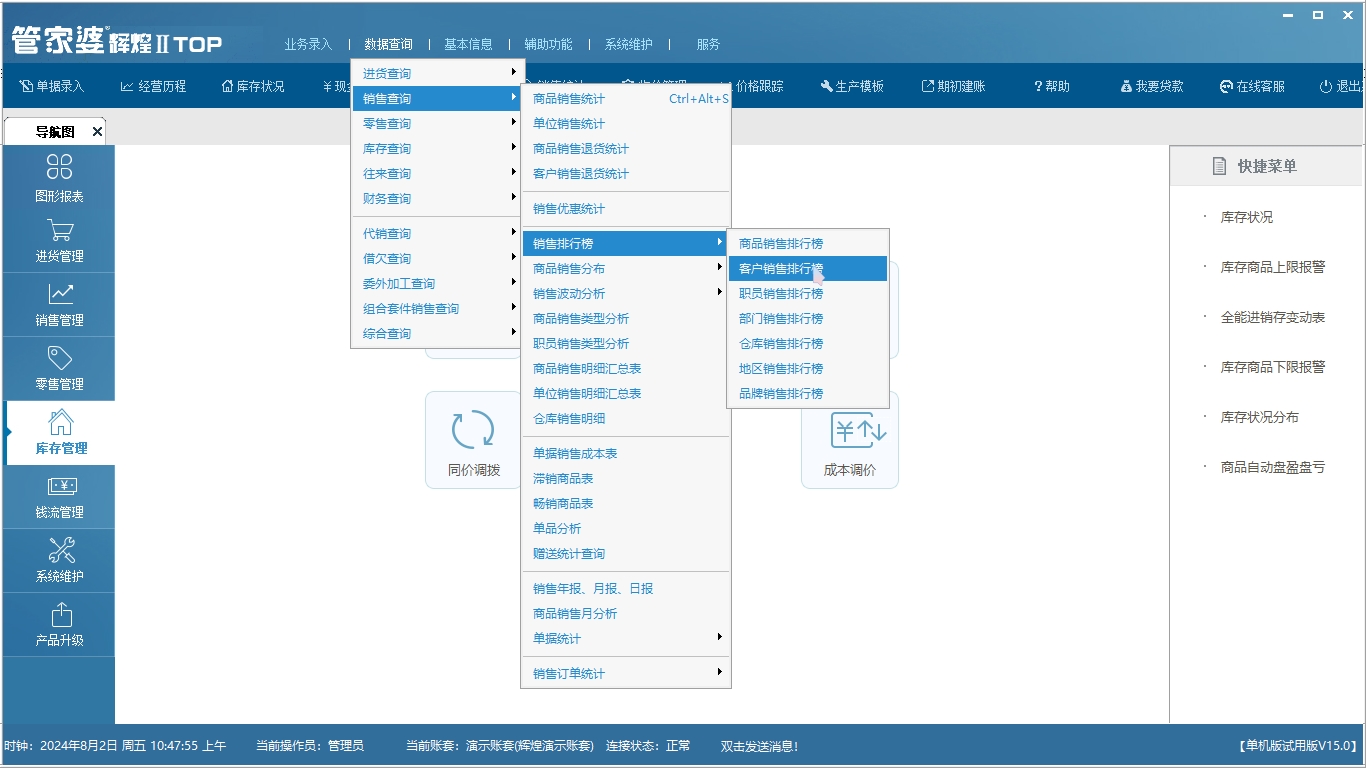Open the 基本信息 menu
Screen dimensions: 1366x768
coord(468,44)
